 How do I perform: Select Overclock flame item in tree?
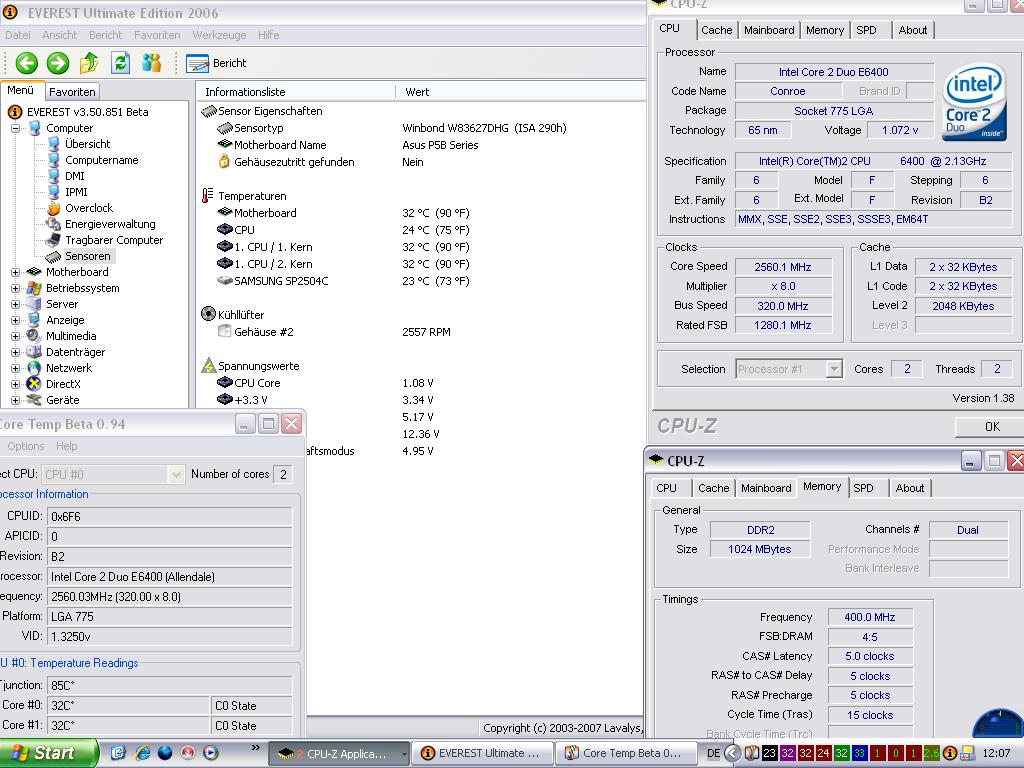(x=89, y=208)
